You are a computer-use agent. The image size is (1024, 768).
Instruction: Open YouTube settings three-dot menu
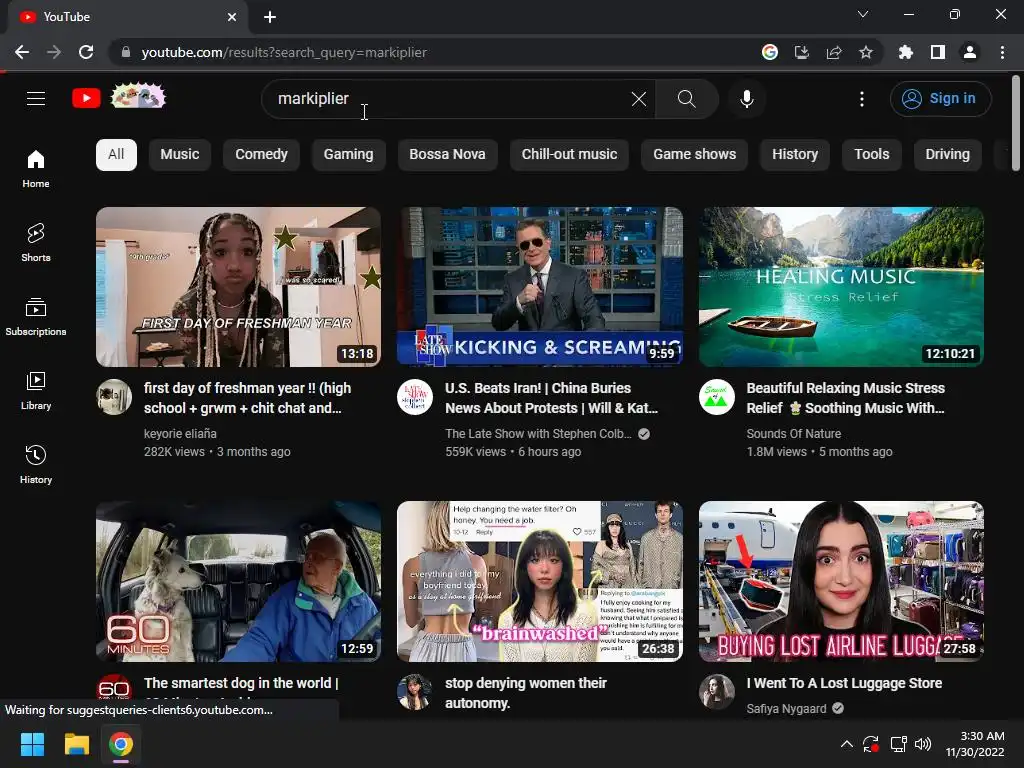pyautogui.click(x=861, y=99)
